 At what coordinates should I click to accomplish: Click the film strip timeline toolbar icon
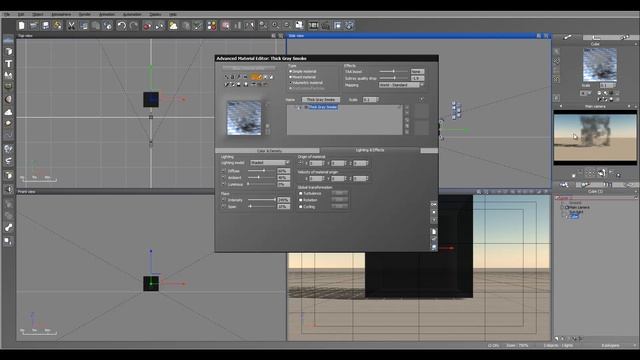pos(313,25)
